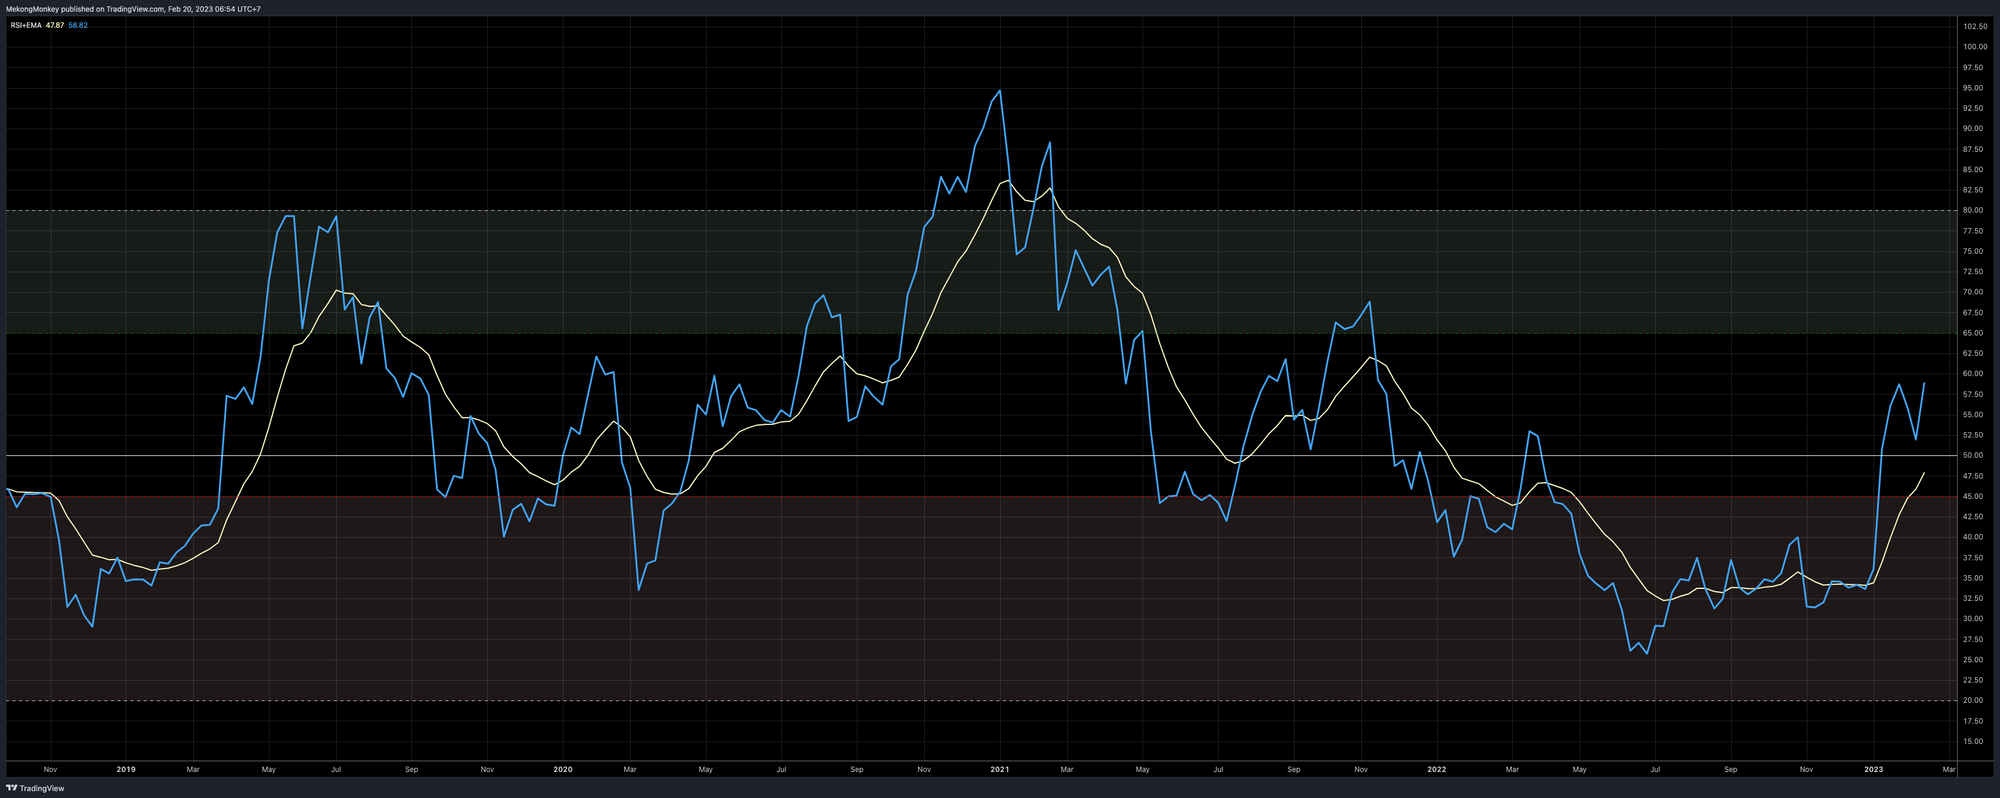The height and width of the screenshot is (798, 2000).
Task: Click the 55.00 price scale label
Action: click(x=1974, y=415)
